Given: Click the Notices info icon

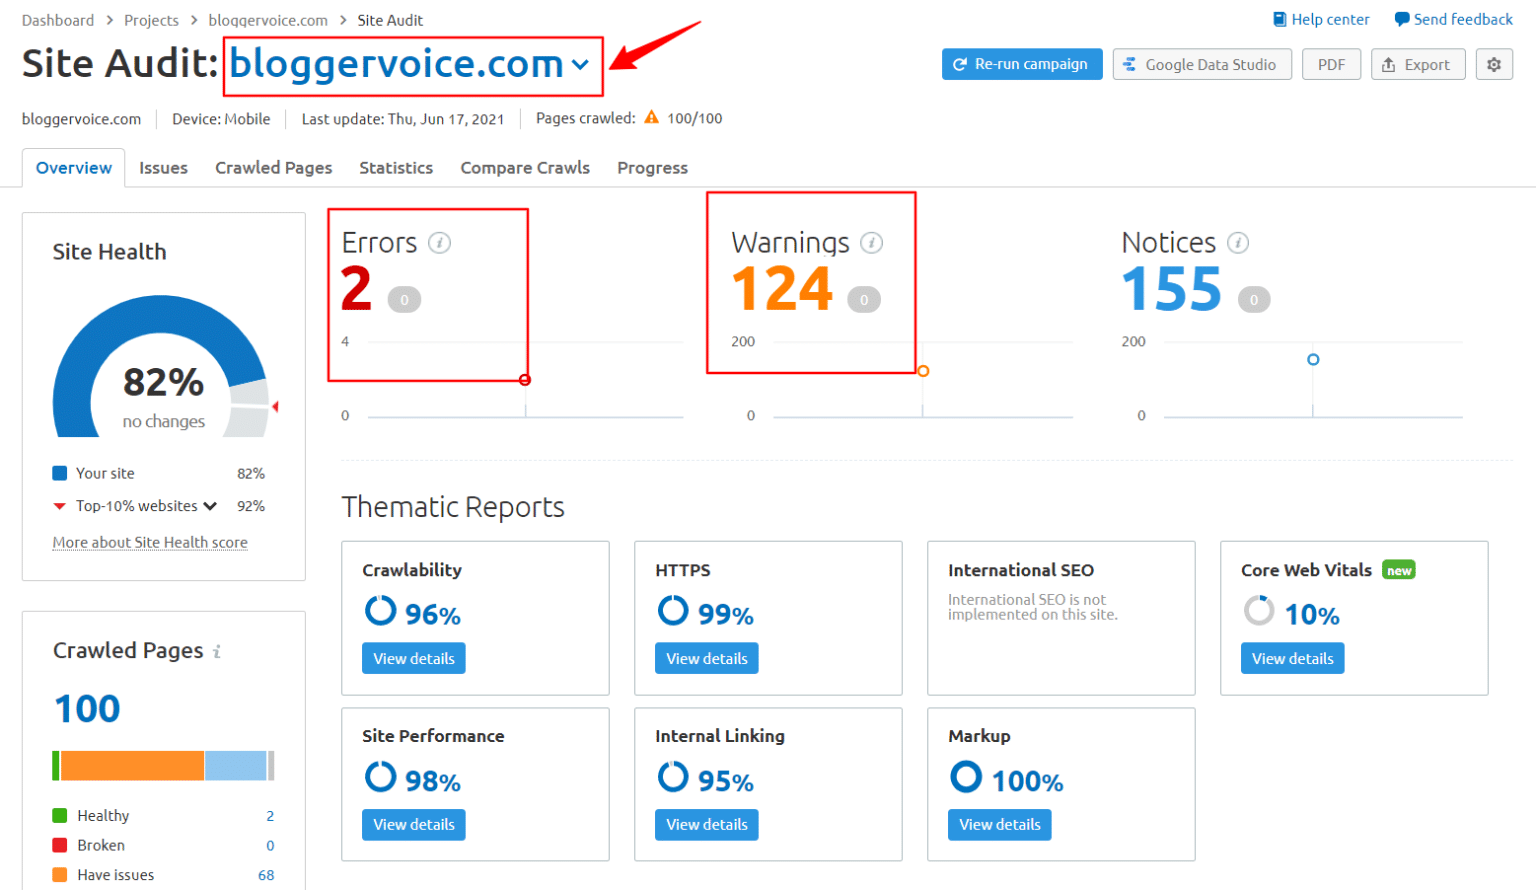Looking at the screenshot, I should [x=1238, y=243].
